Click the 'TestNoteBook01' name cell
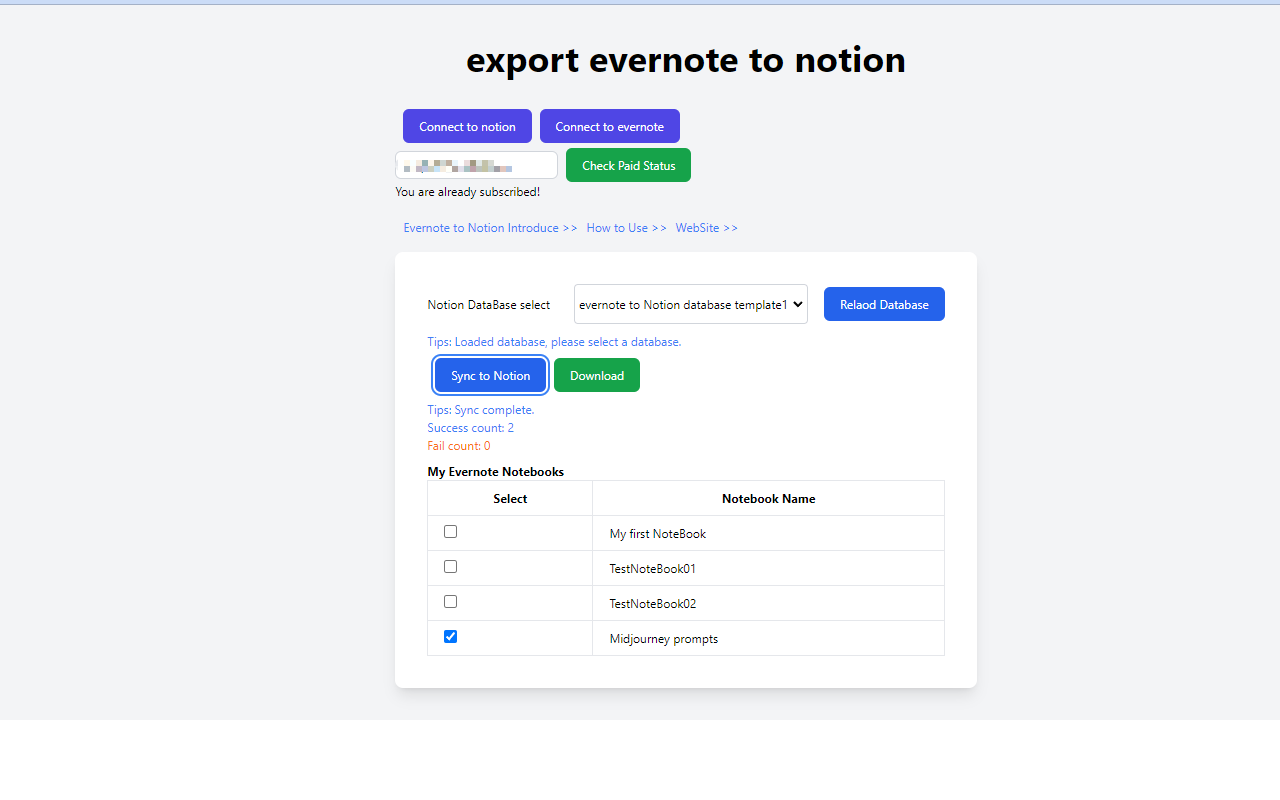1280x800 pixels. (x=768, y=568)
